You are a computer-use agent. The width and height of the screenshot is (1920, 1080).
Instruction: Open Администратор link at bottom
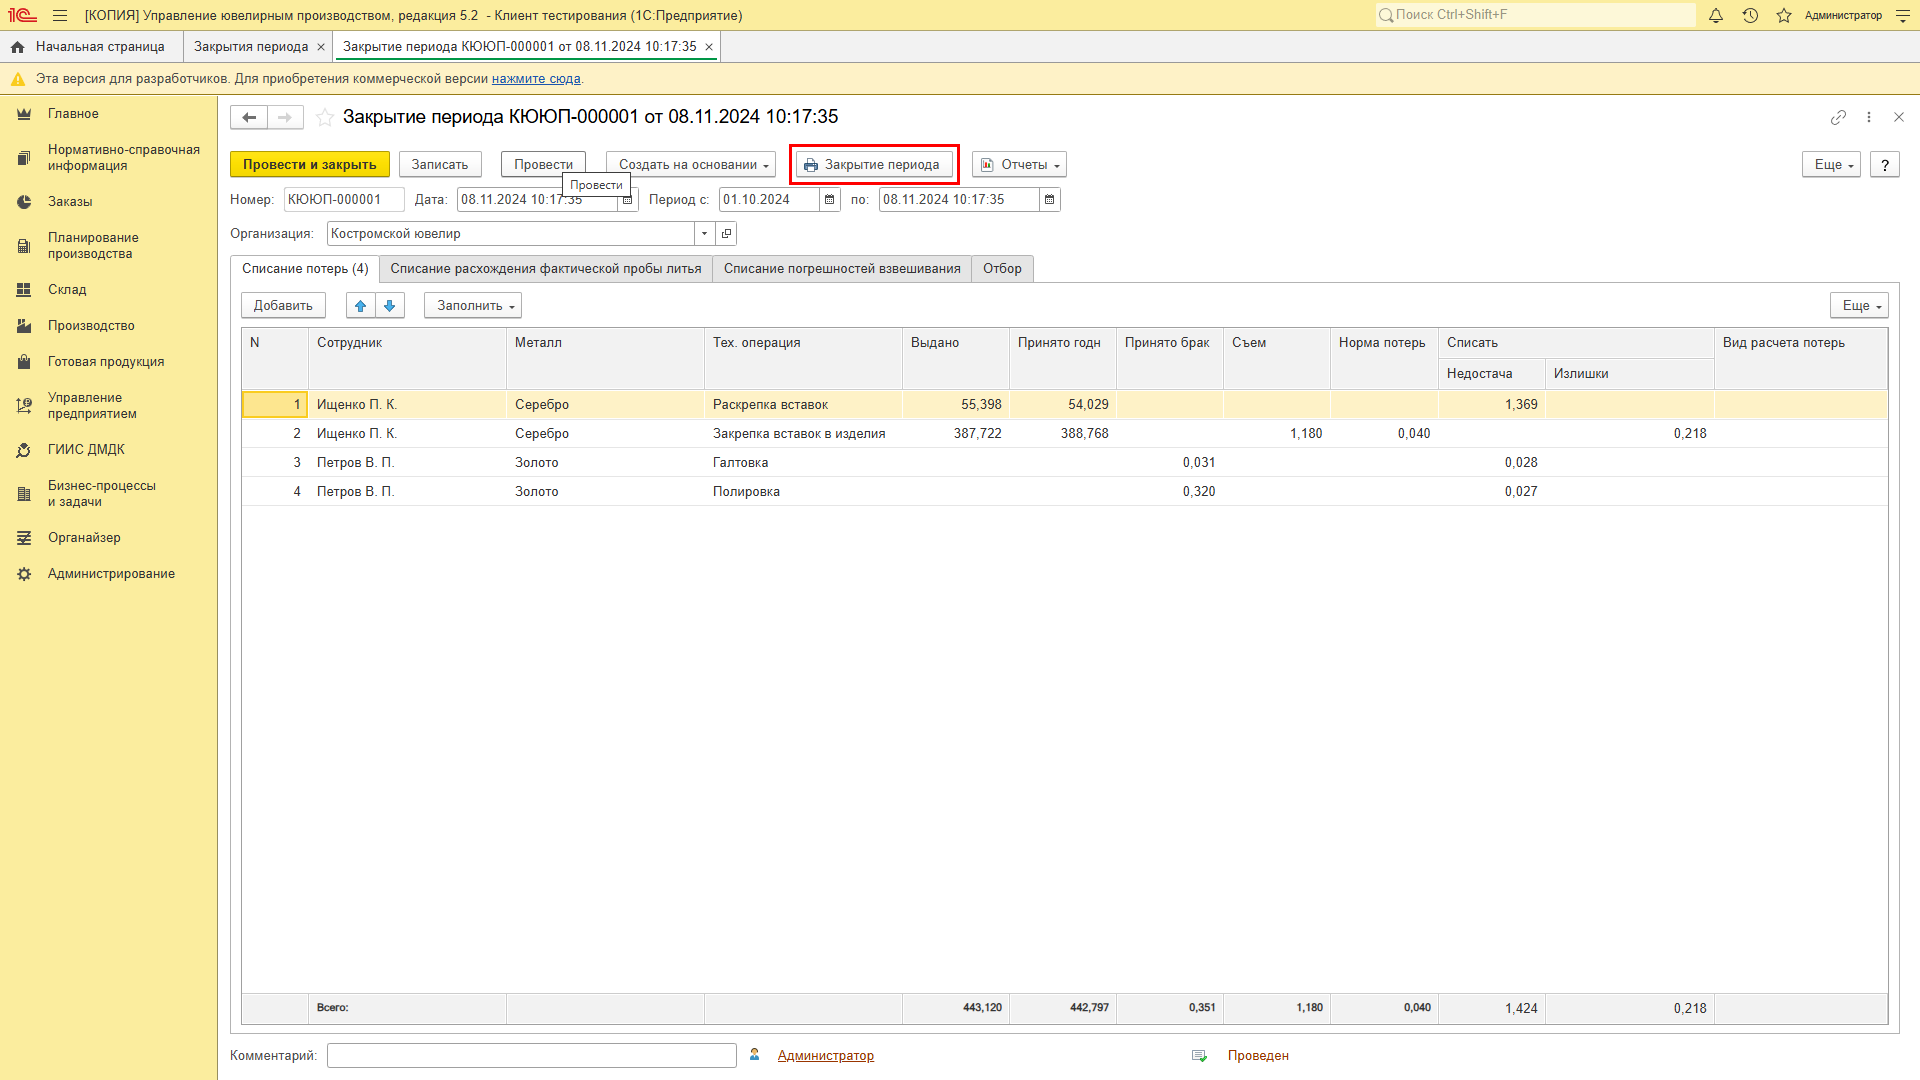826,1056
